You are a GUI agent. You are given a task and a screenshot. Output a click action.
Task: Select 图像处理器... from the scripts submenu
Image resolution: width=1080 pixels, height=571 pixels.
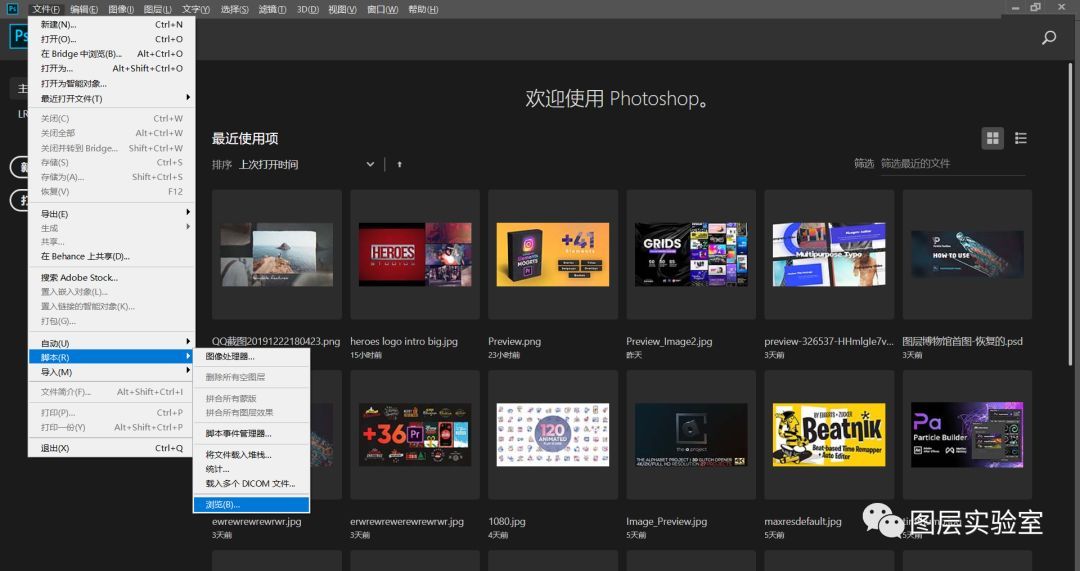[x=250, y=356]
